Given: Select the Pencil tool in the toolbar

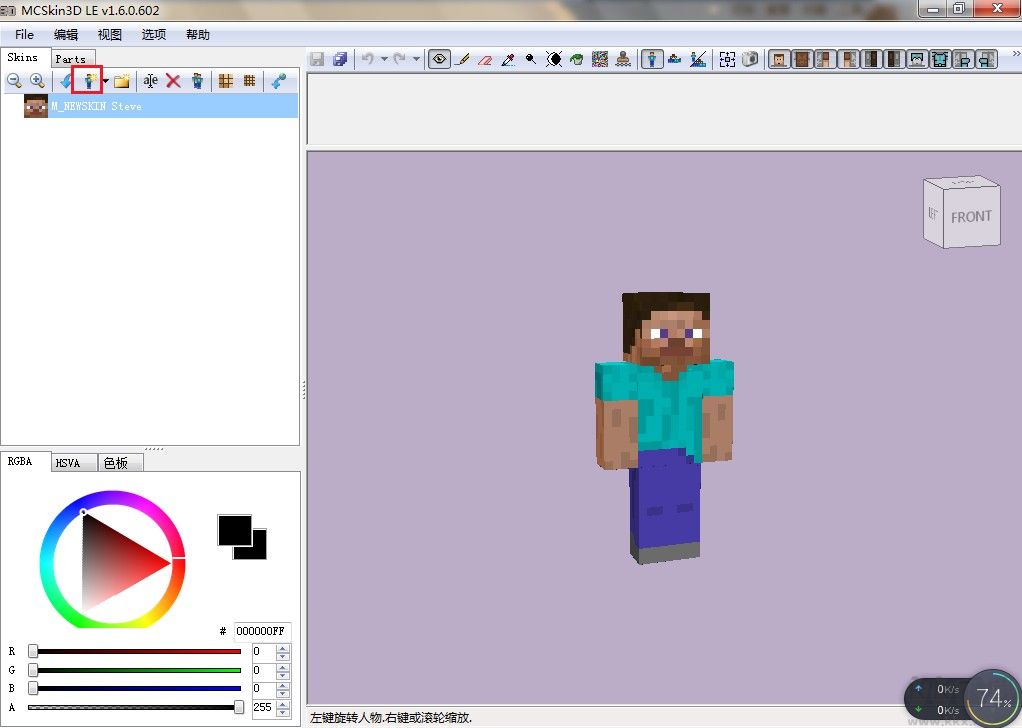Looking at the screenshot, I should pos(462,60).
